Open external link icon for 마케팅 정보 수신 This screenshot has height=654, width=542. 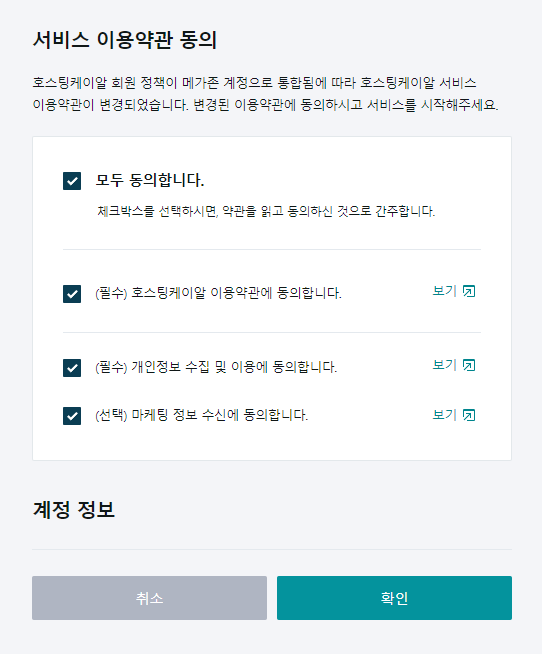(469, 415)
